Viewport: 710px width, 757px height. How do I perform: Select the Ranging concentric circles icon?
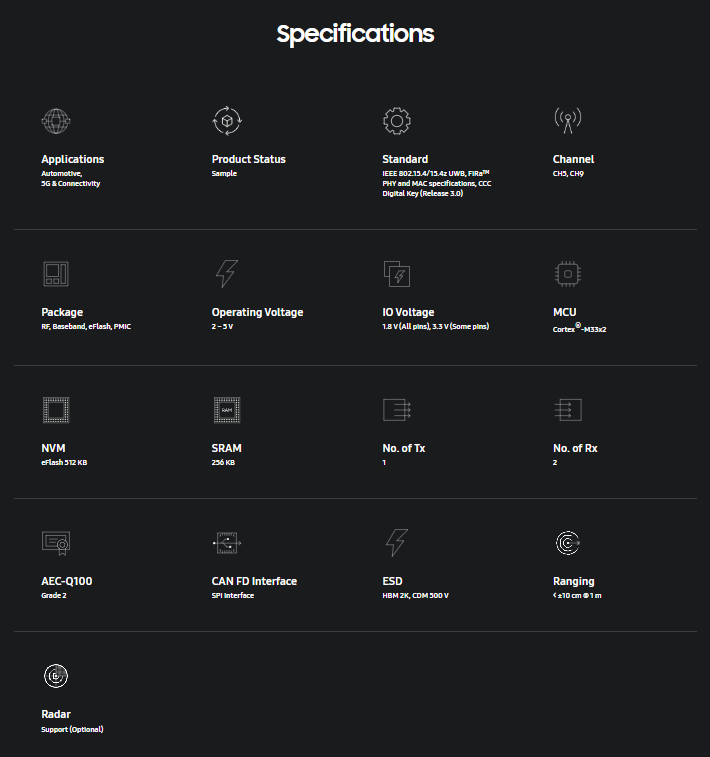(x=568, y=543)
